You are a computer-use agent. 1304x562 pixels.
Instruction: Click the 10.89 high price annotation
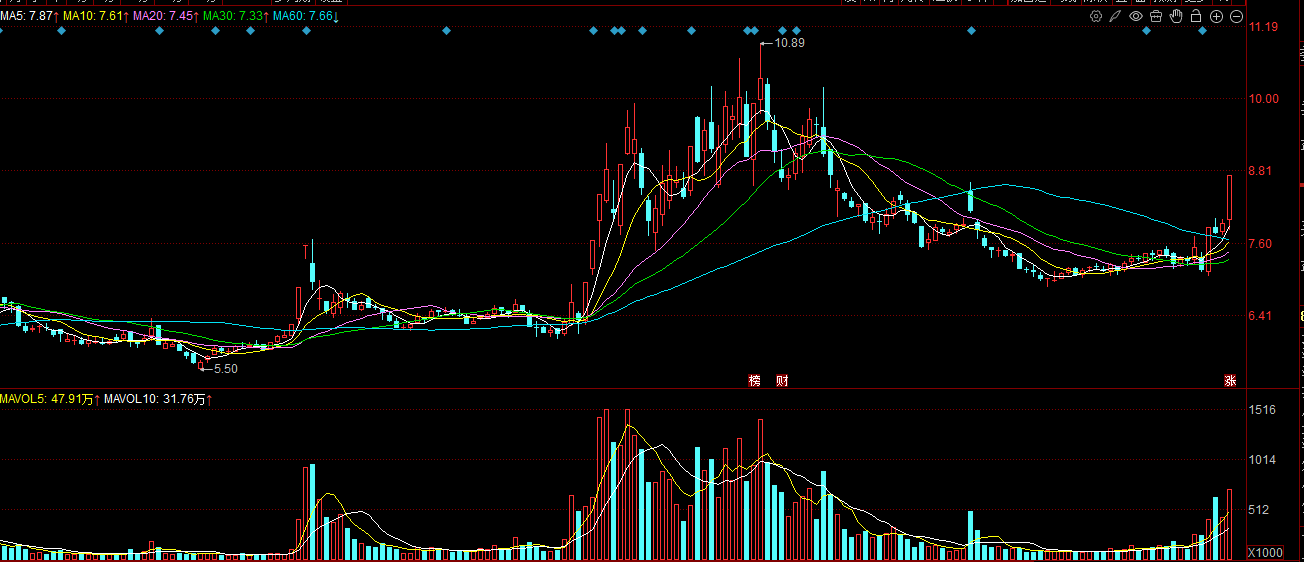pos(789,43)
